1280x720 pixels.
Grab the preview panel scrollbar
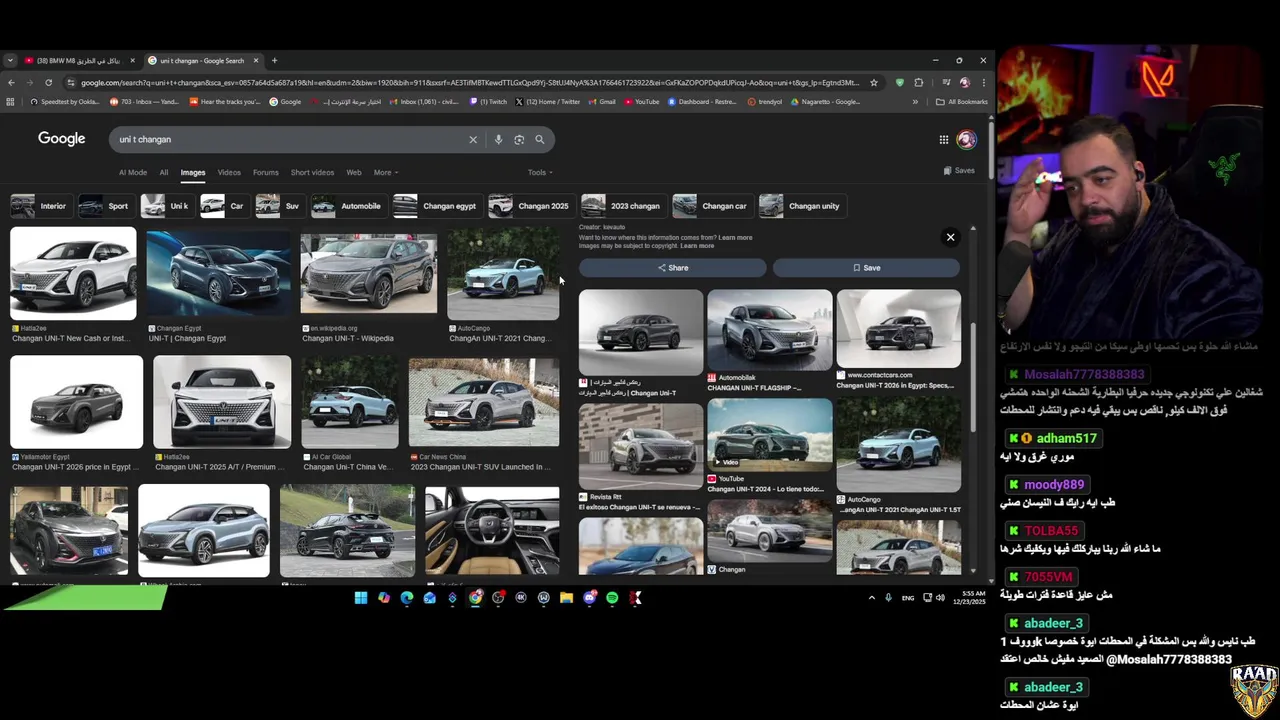click(x=974, y=377)
